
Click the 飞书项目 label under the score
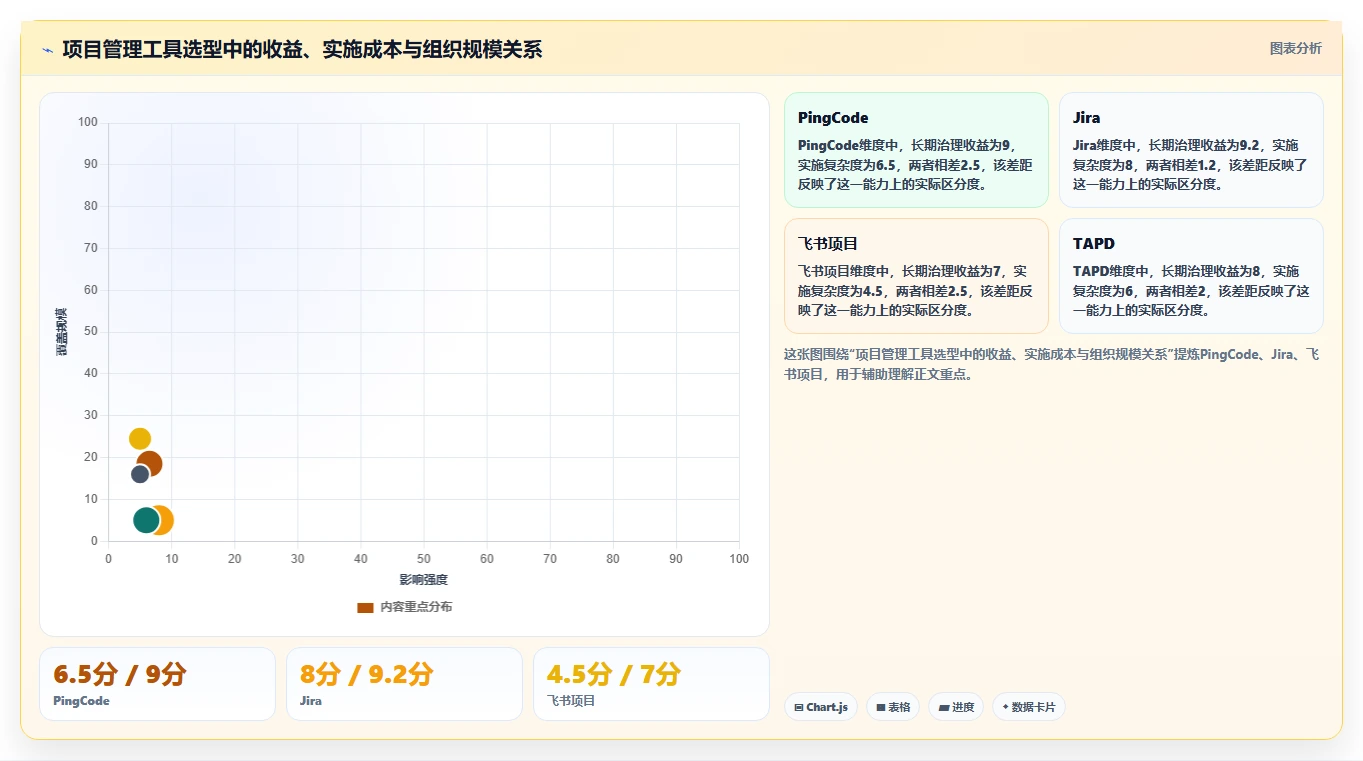(x=571, y=701)
